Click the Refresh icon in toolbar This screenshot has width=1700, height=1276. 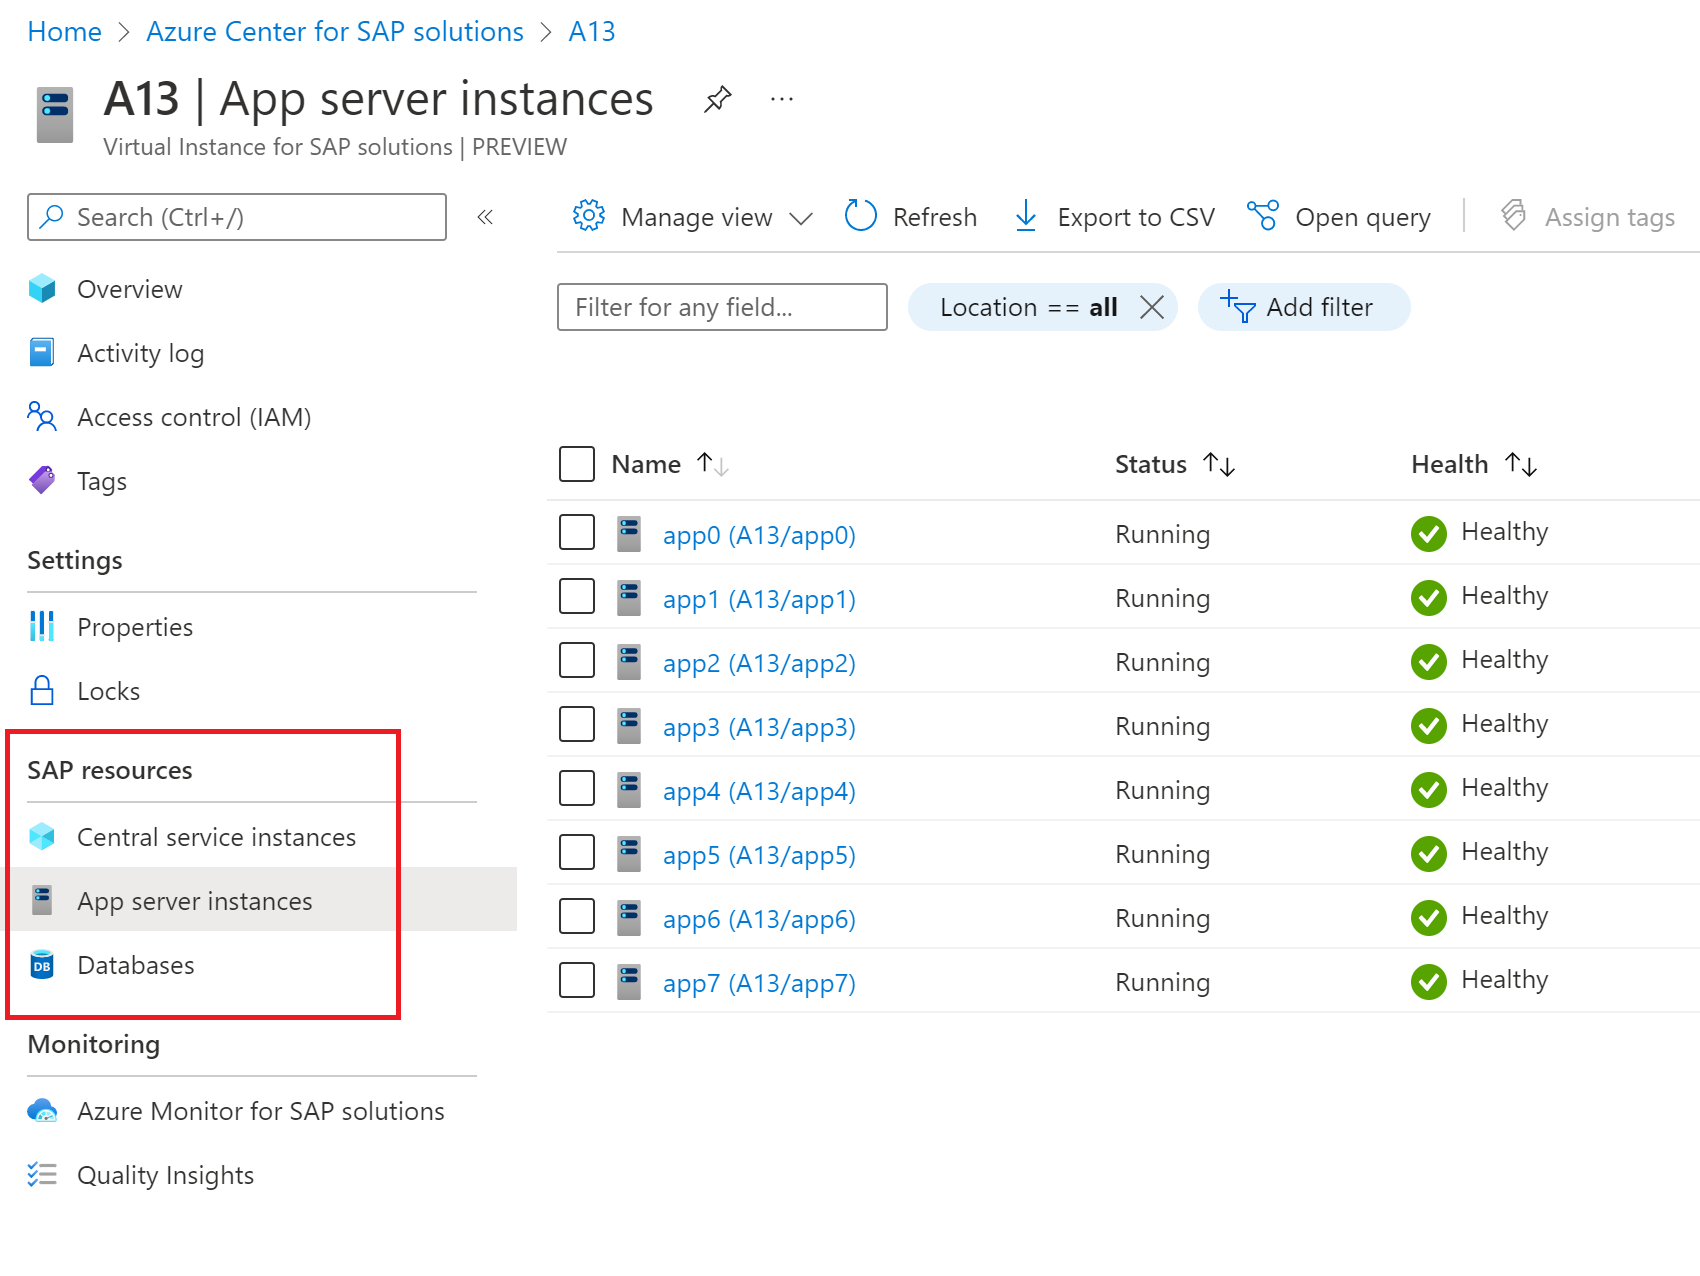pos(860,216)
